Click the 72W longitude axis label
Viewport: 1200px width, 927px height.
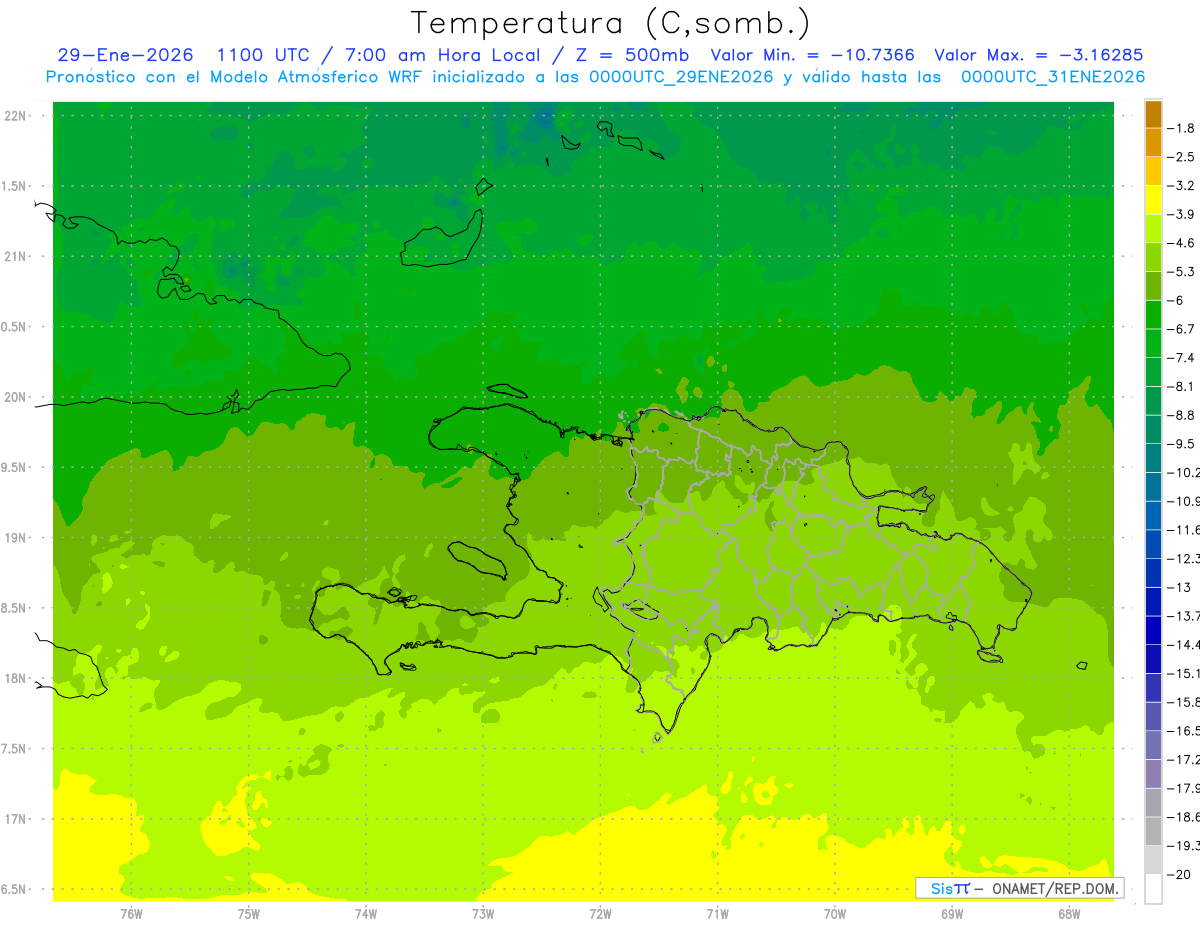click(x=601, y=913)
